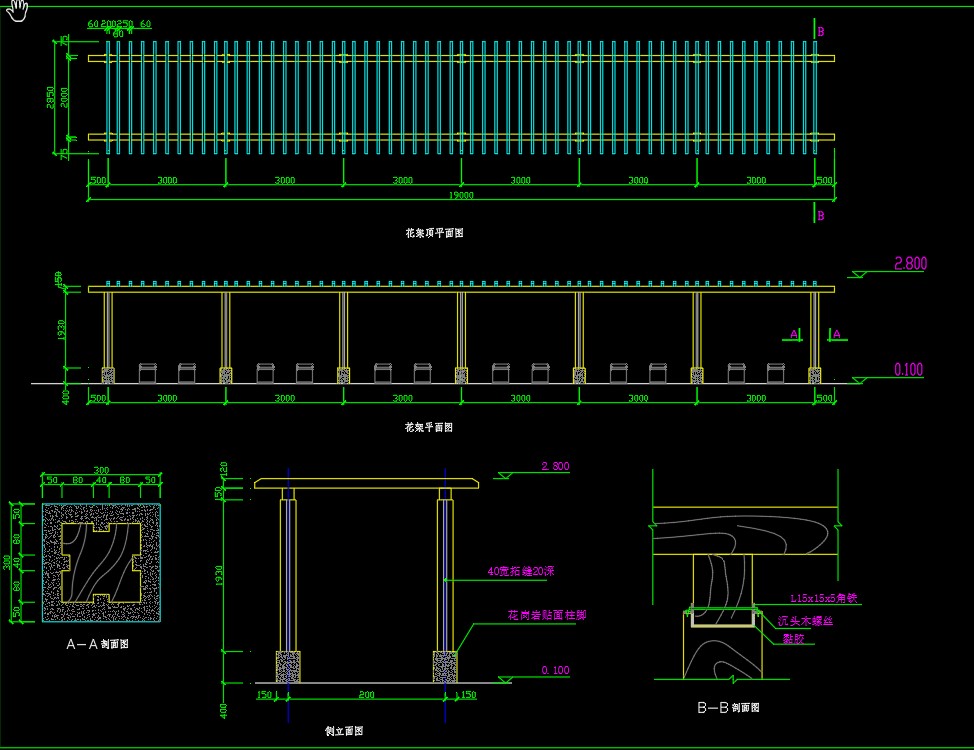The height and width of the screenshot is (750, 974).
Task: Click the title text "花架平面图"
Action: point(429,428)
